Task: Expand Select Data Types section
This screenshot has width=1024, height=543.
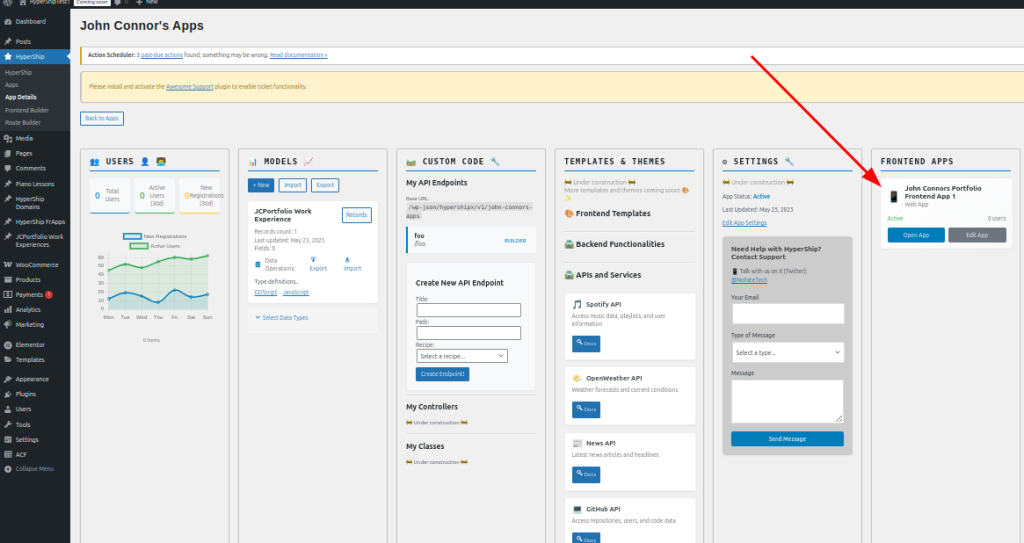Action: (281, 318)
